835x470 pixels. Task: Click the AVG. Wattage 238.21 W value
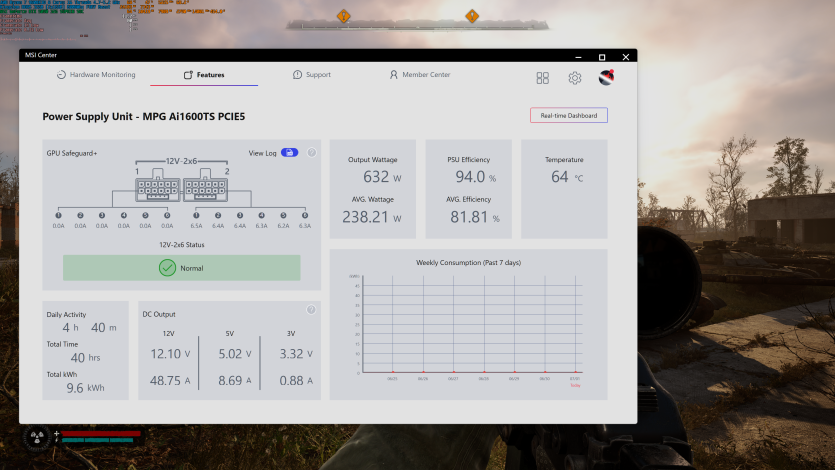[x=372, y=217]
